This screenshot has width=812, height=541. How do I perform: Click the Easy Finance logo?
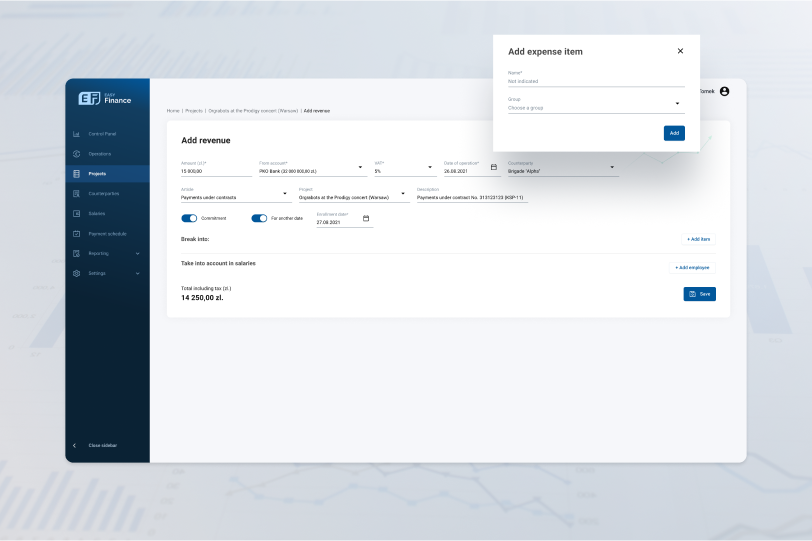(x=105, y=98)
